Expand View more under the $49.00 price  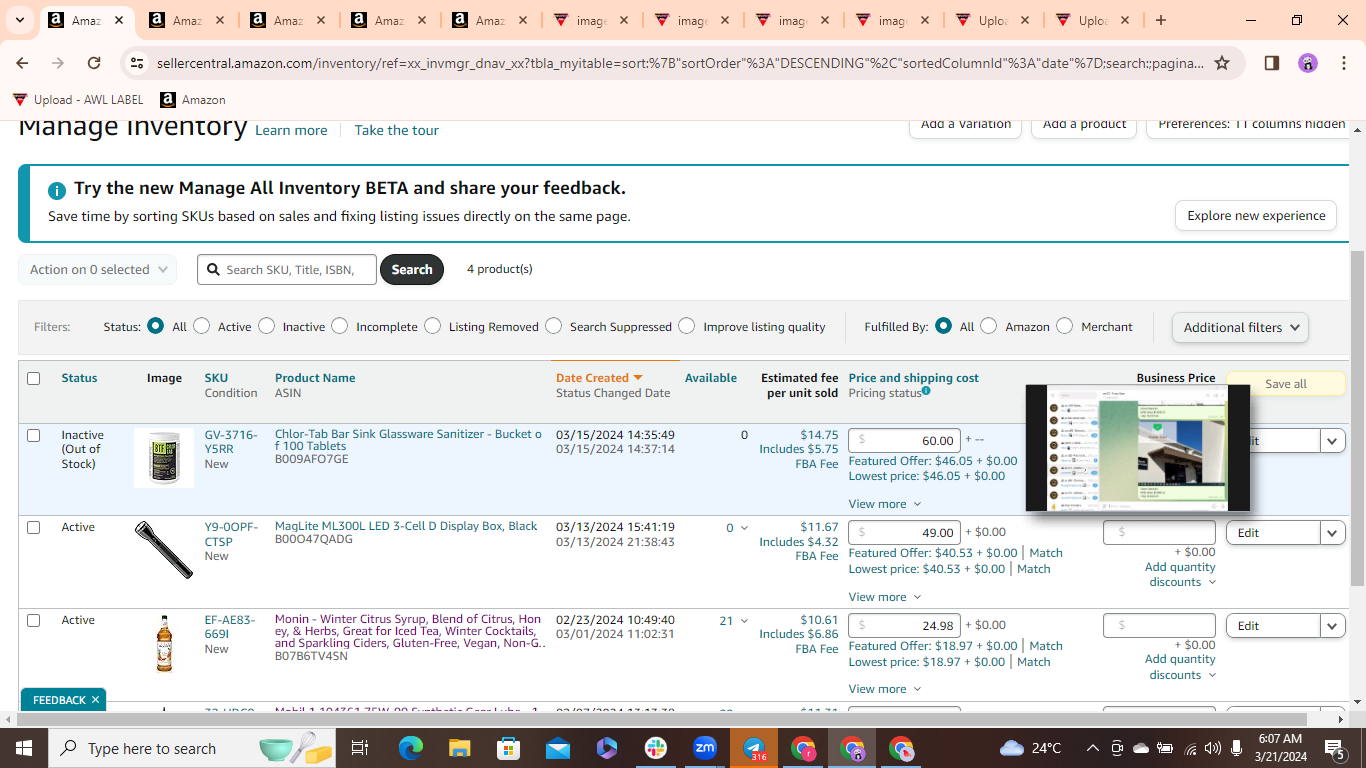885,597
